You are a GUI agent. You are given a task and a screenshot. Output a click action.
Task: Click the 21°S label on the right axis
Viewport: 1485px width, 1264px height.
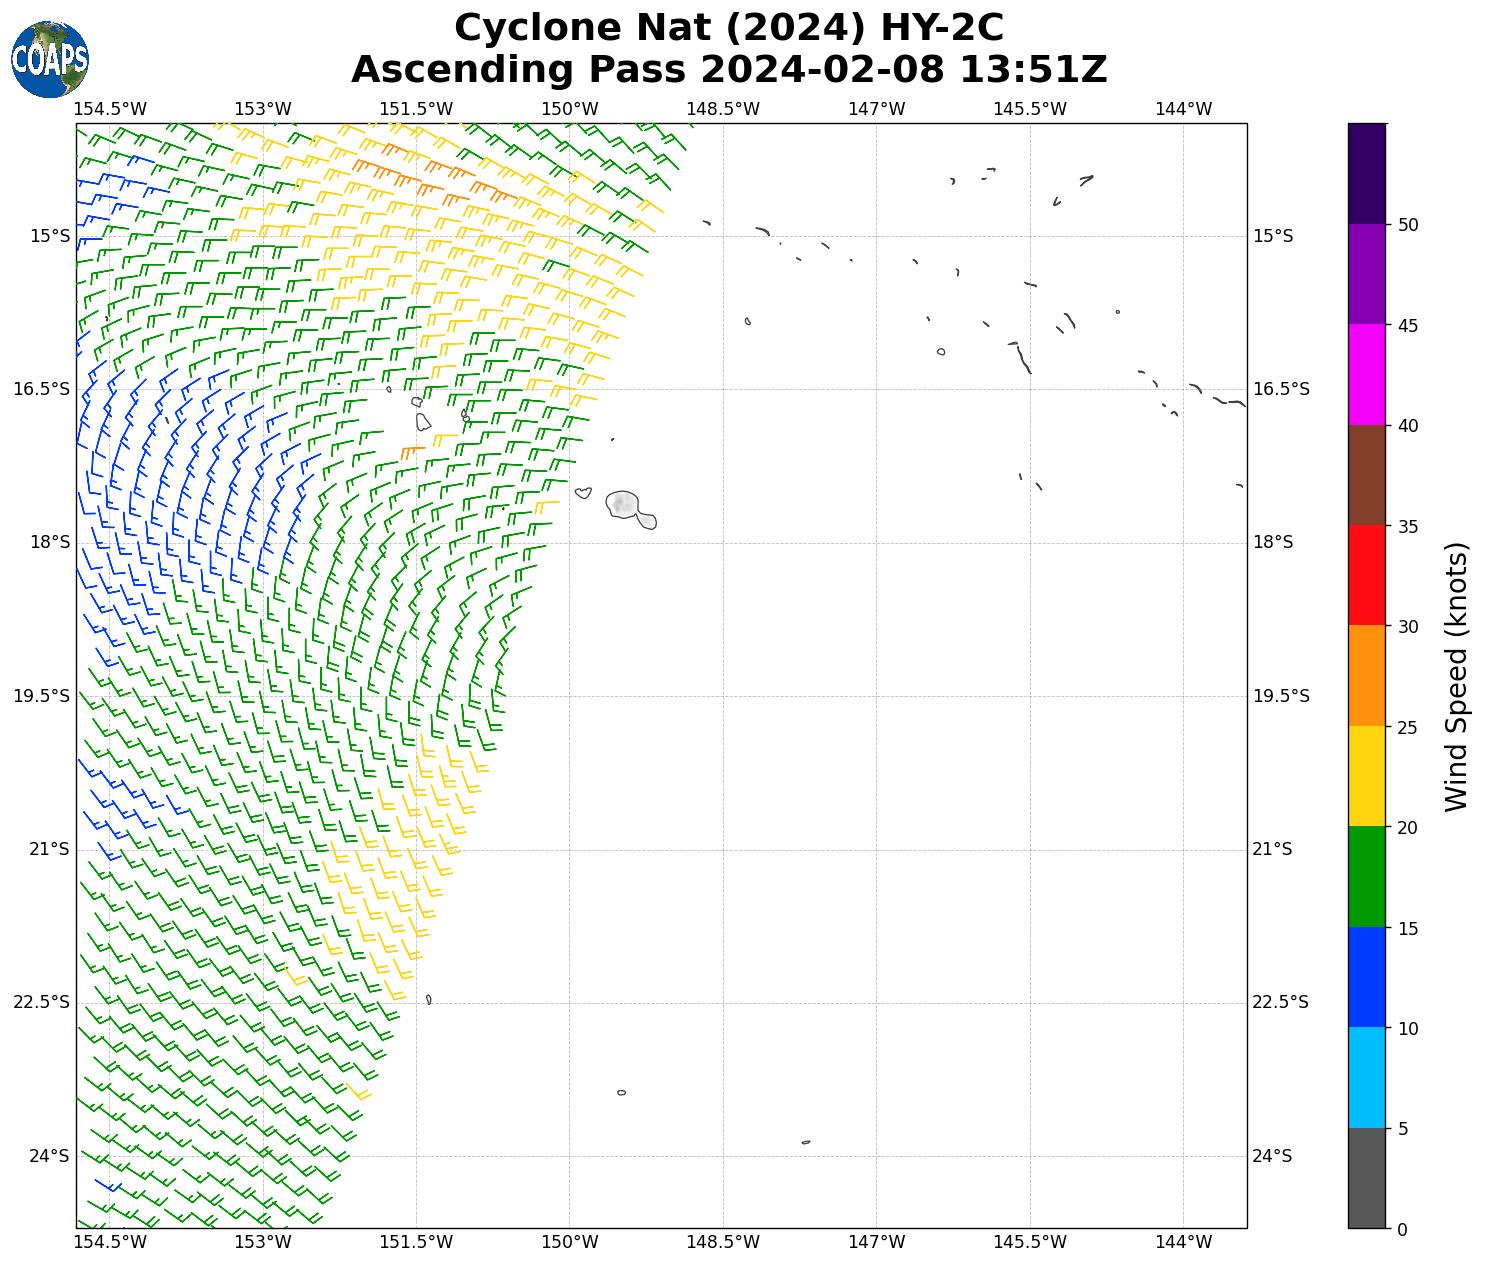[1272, 849]
